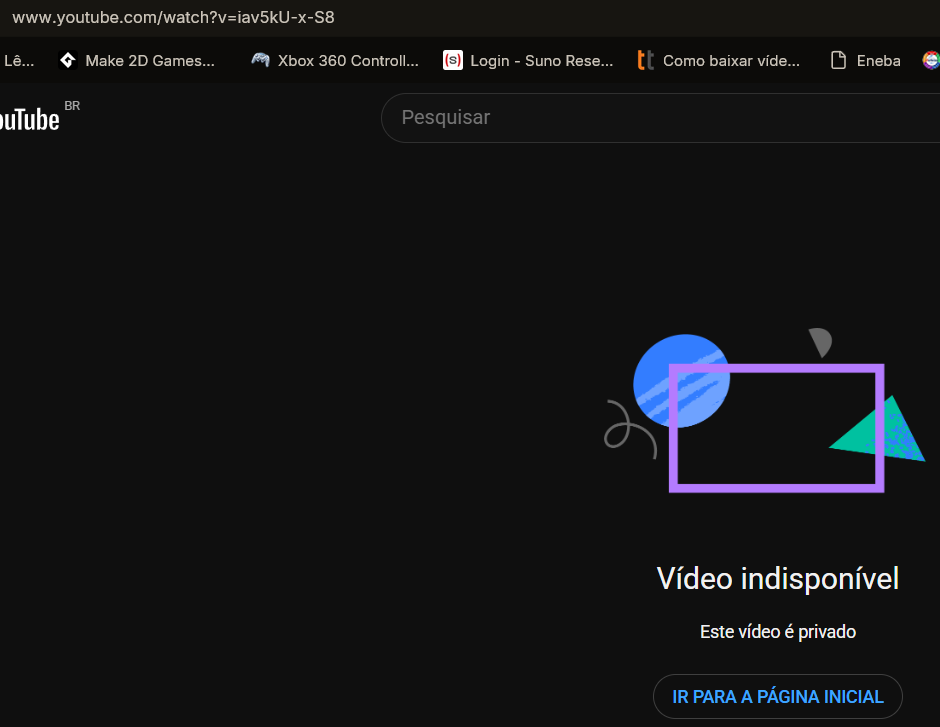Open the Como baixar víde... bookmark
940x727 pixels.
[718, 61]
